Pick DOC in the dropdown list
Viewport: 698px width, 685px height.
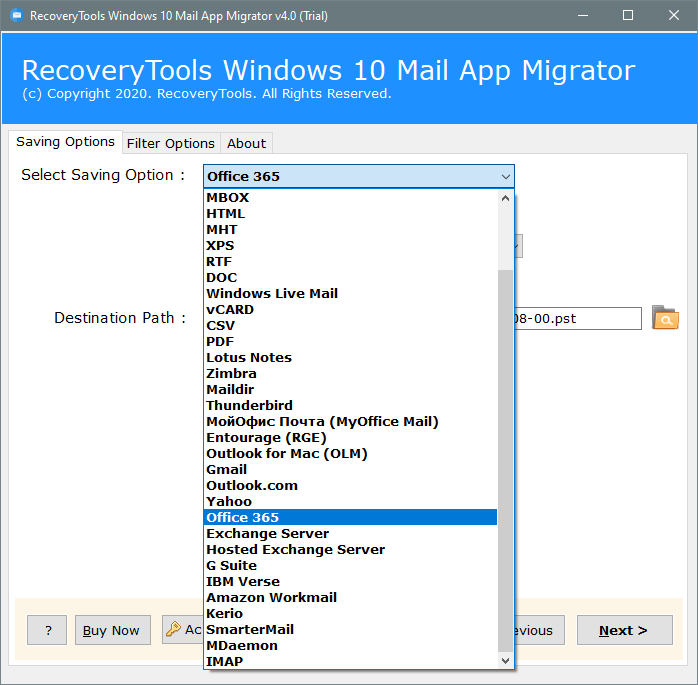coord(350,277)
